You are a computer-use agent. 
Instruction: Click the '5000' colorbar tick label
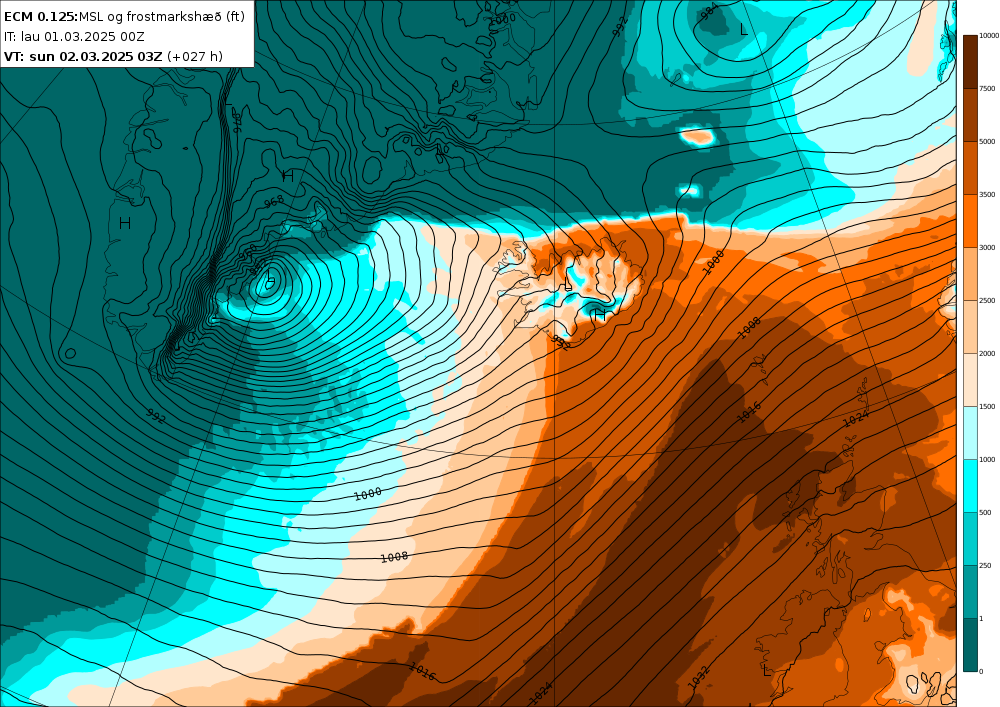tap(987, 142)
